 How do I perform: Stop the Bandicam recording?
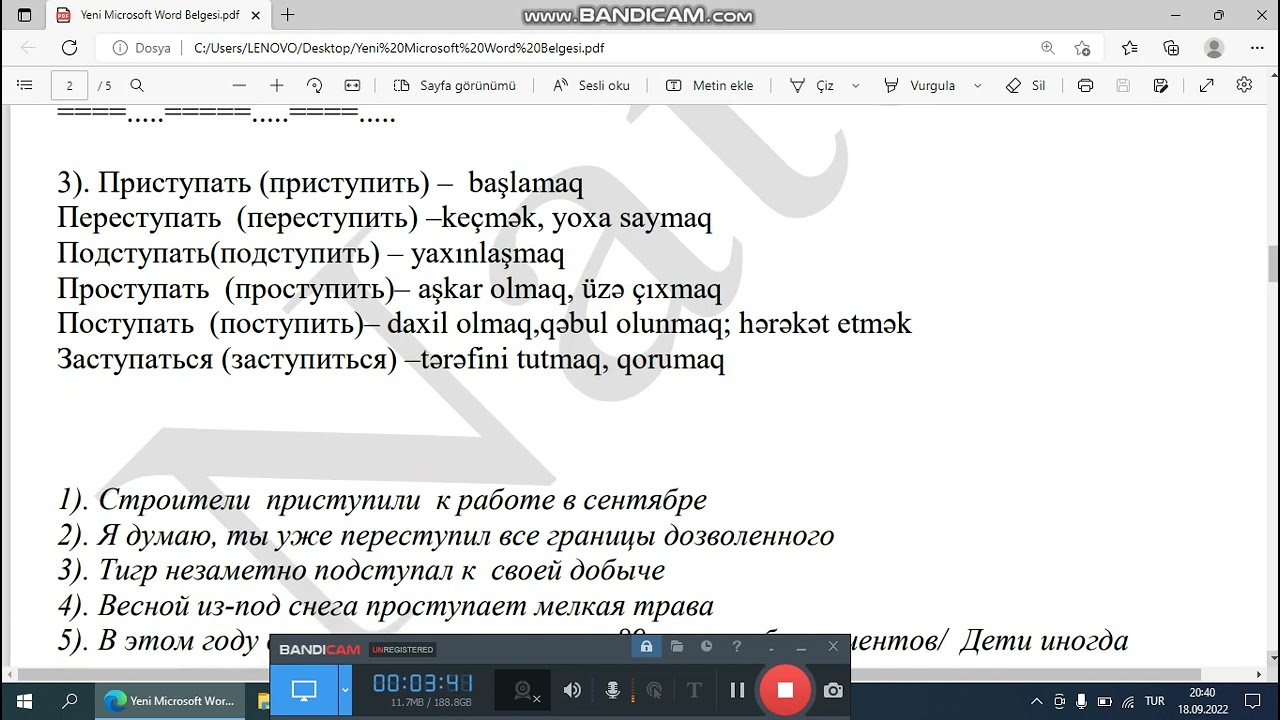[x=785, y=690]
